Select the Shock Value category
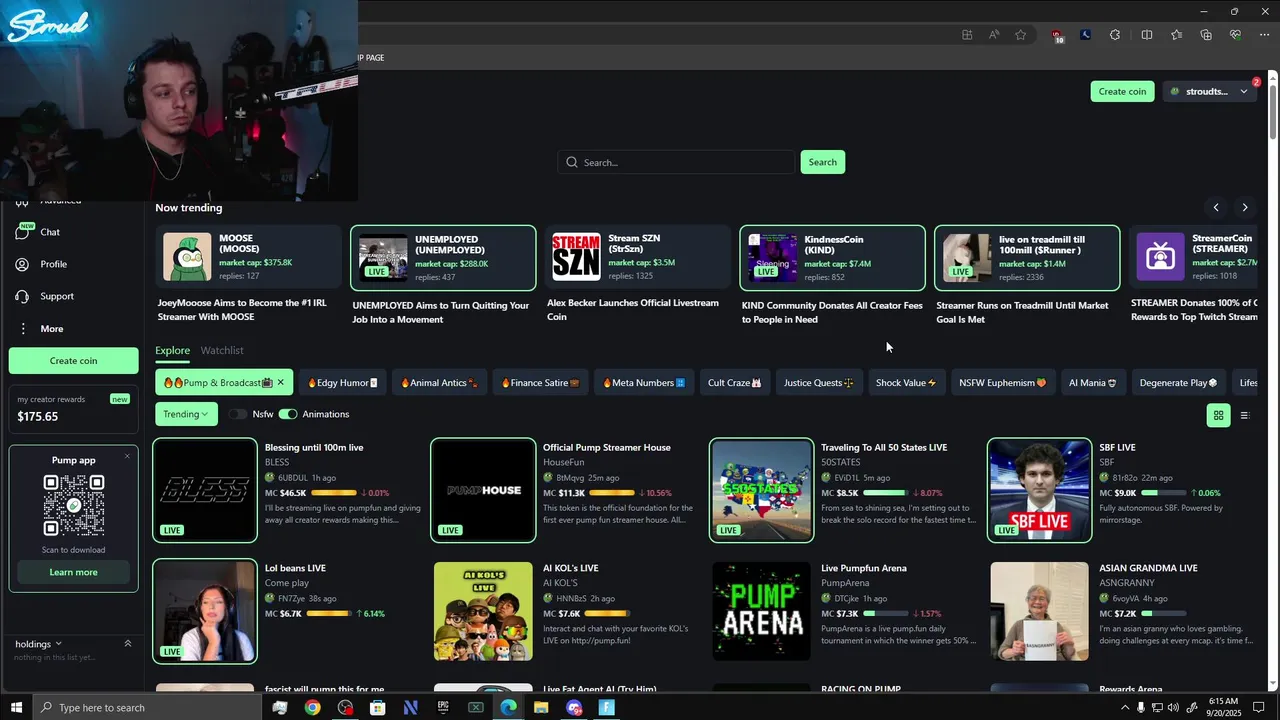 (906, 382)
